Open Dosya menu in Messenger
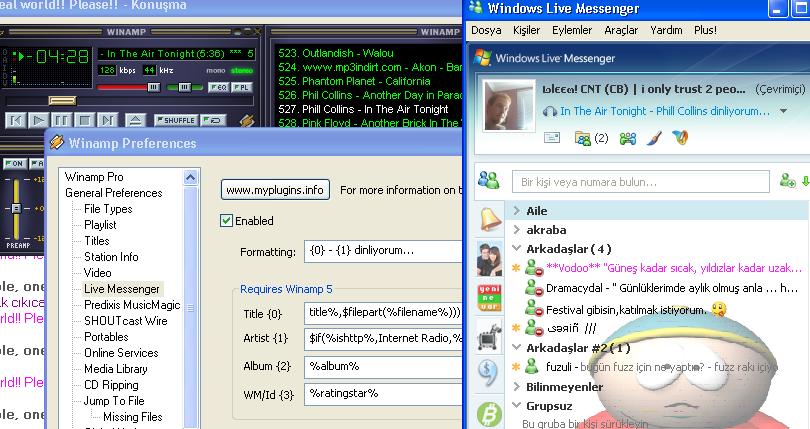Screen dimensions: 810x429 point(486,30)
